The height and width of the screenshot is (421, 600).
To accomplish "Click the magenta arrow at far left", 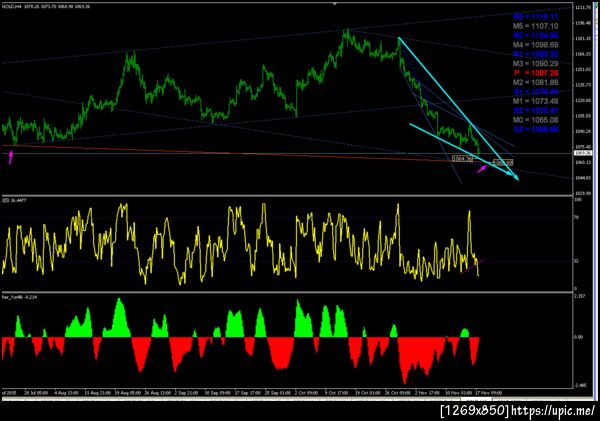I will coord(11,157).
